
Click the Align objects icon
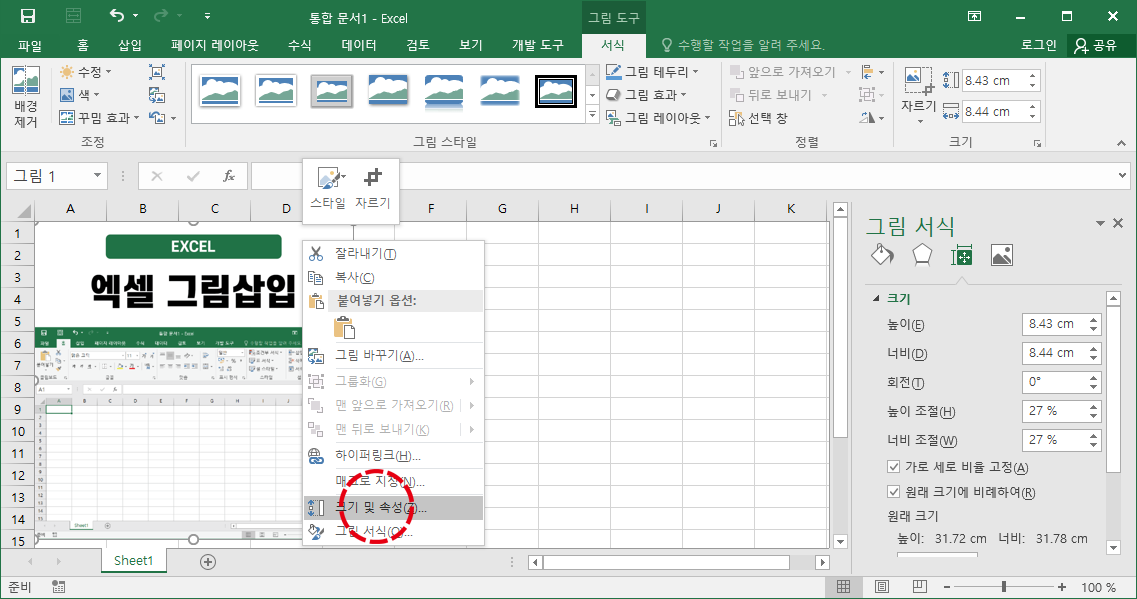point(867,72)
